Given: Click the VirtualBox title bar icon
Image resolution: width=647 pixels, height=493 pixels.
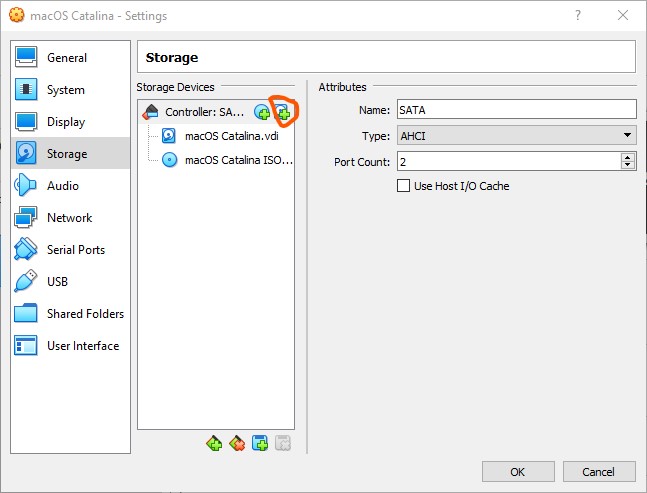Looking at the screenshot, I should 17,15.
